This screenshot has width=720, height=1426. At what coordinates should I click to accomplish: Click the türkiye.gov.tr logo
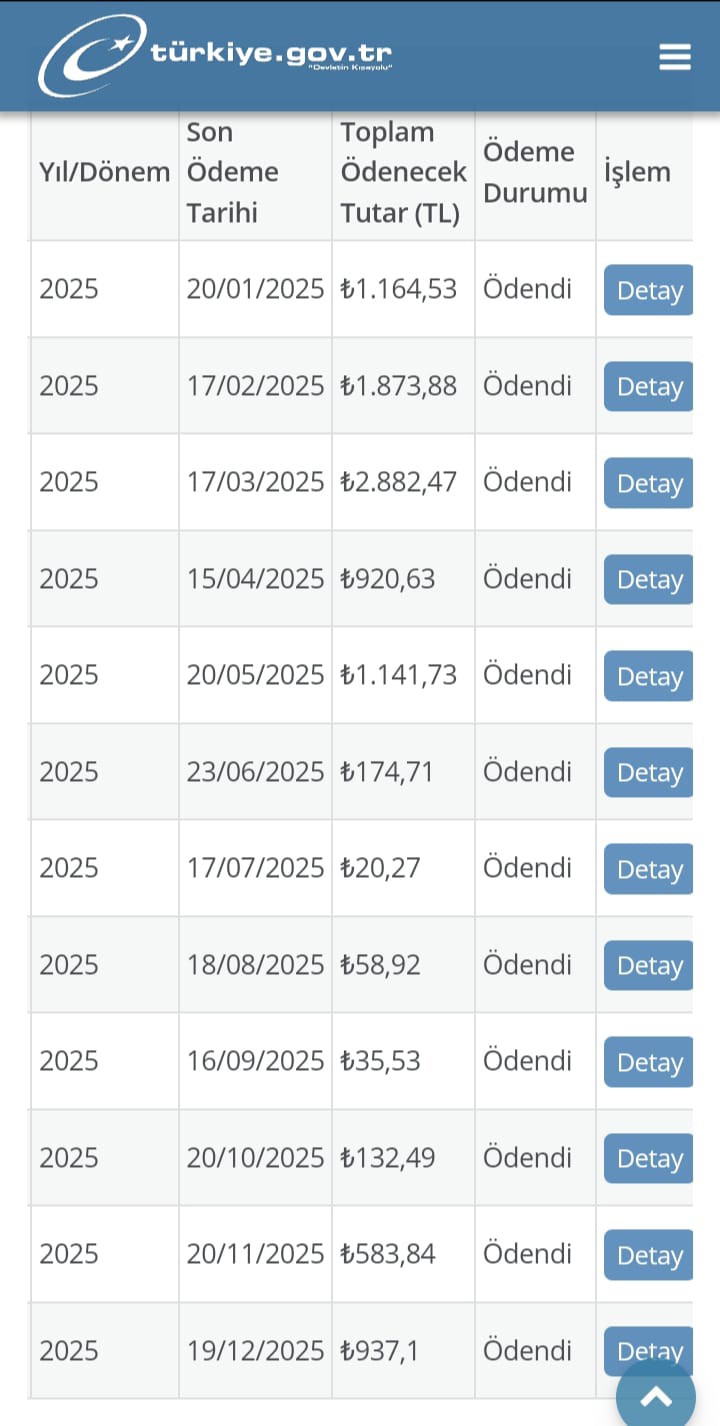(x=217, y=55)
